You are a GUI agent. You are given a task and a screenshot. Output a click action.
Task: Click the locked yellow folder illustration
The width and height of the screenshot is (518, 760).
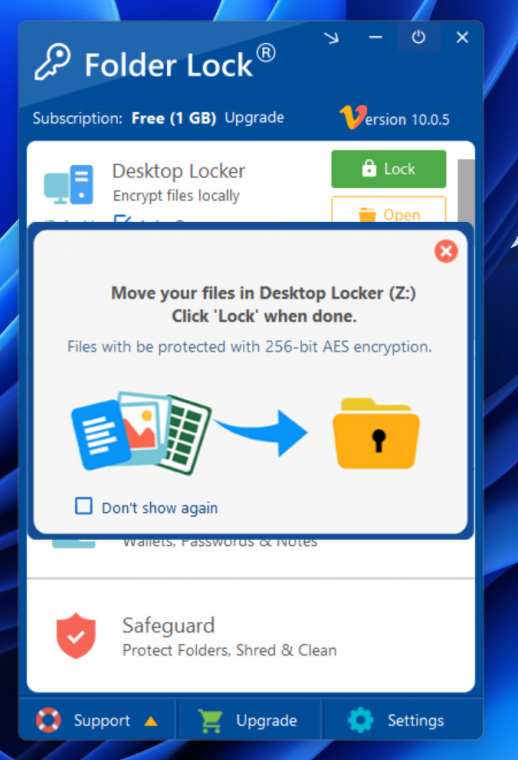point(376,433)
